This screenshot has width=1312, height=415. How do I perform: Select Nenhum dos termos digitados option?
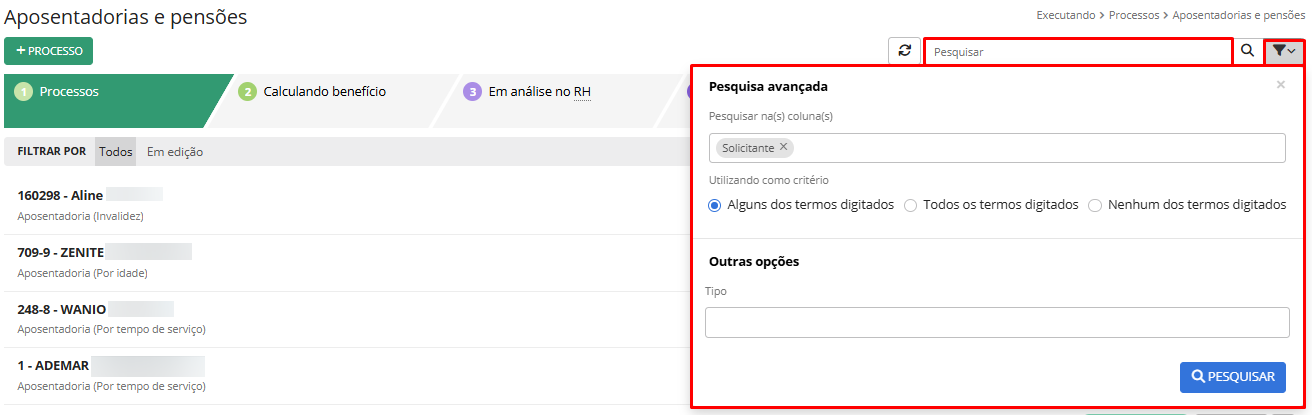tap(1095, 205)
